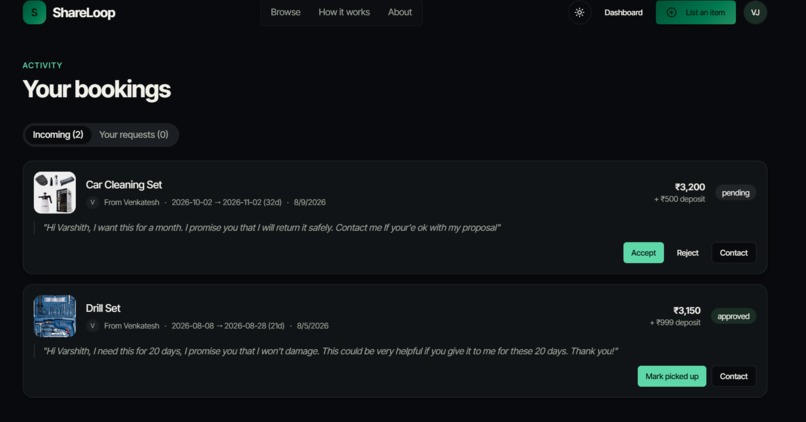
Task: Select the date range 2026-08-08 → 2026-08-28 (21d)
Action: (228, 326)
